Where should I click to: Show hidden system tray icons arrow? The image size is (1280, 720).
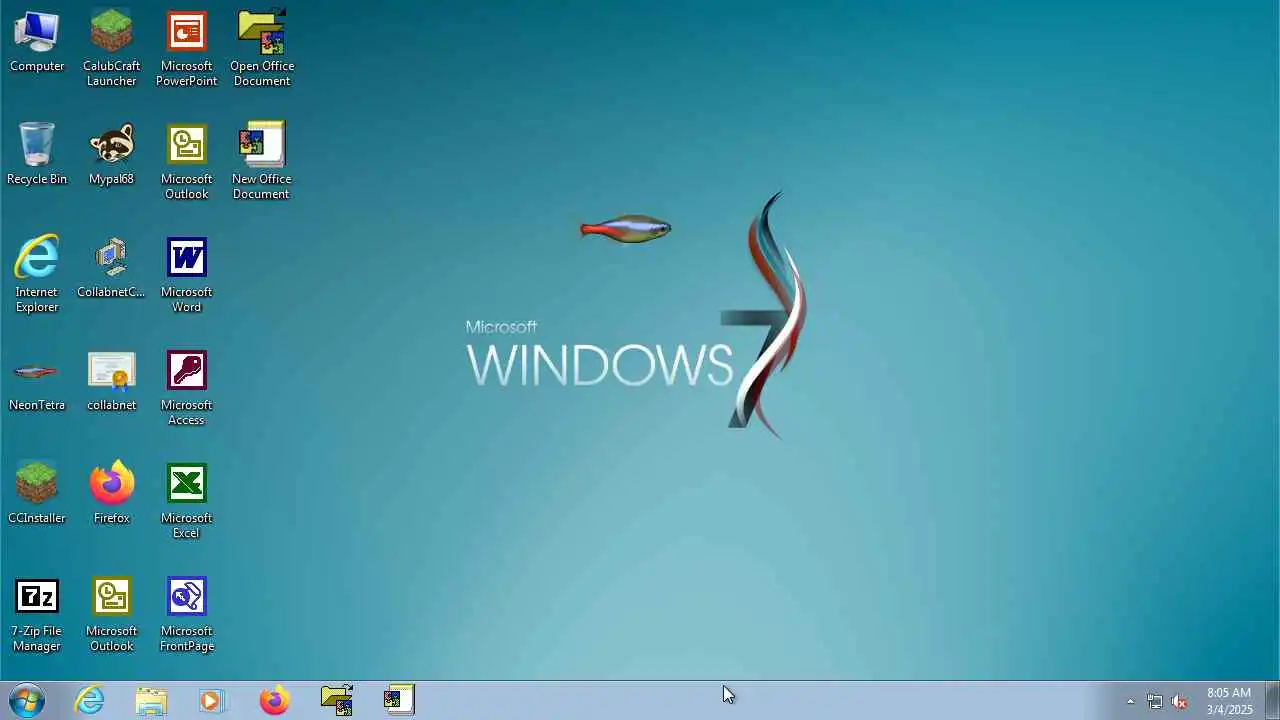point(1130,701)
